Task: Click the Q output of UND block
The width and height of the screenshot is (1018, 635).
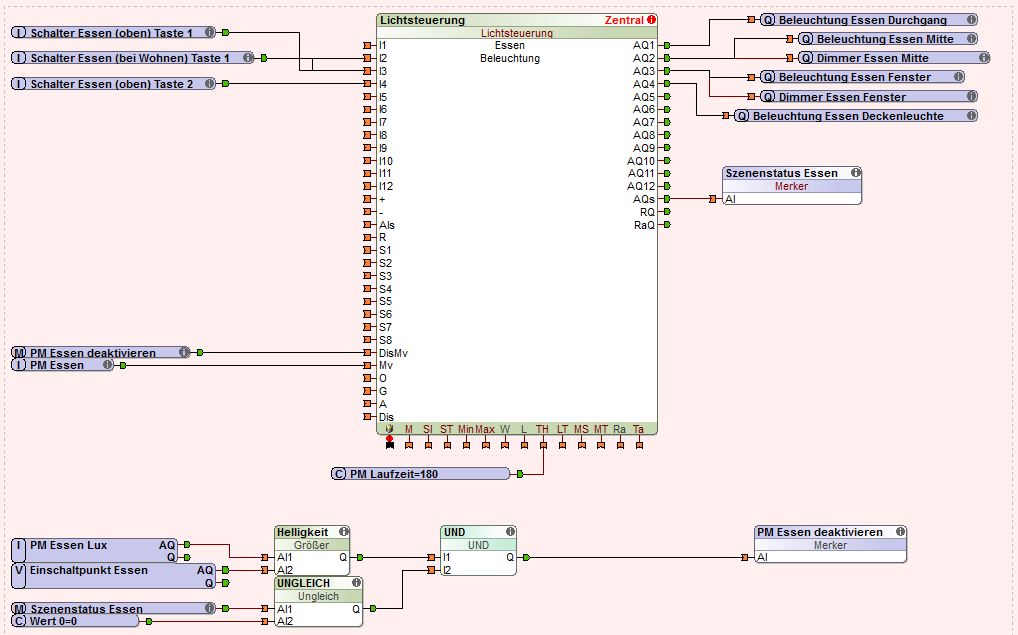Action: tap(527, 557)
